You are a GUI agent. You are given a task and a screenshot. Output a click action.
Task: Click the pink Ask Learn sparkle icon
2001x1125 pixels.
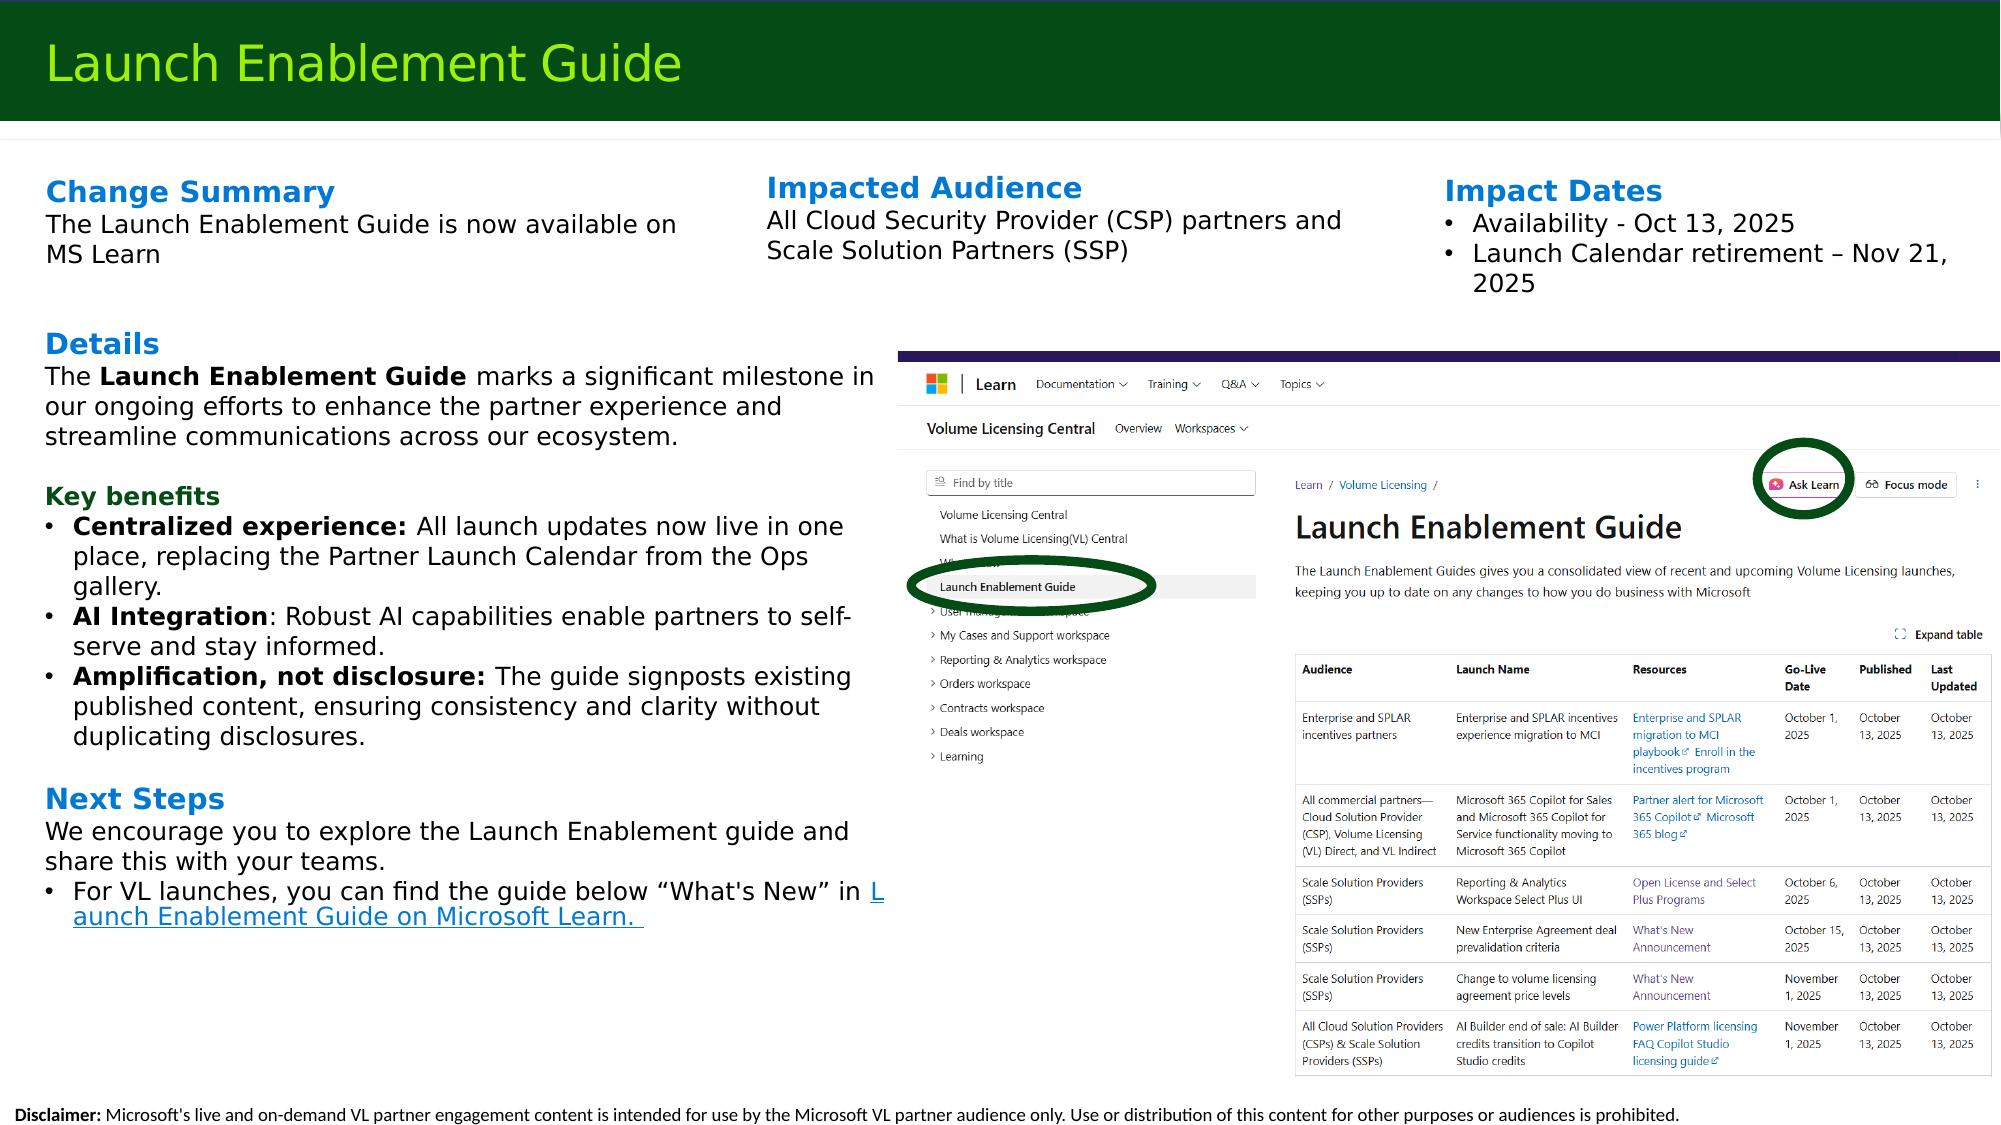(1776, 485)
